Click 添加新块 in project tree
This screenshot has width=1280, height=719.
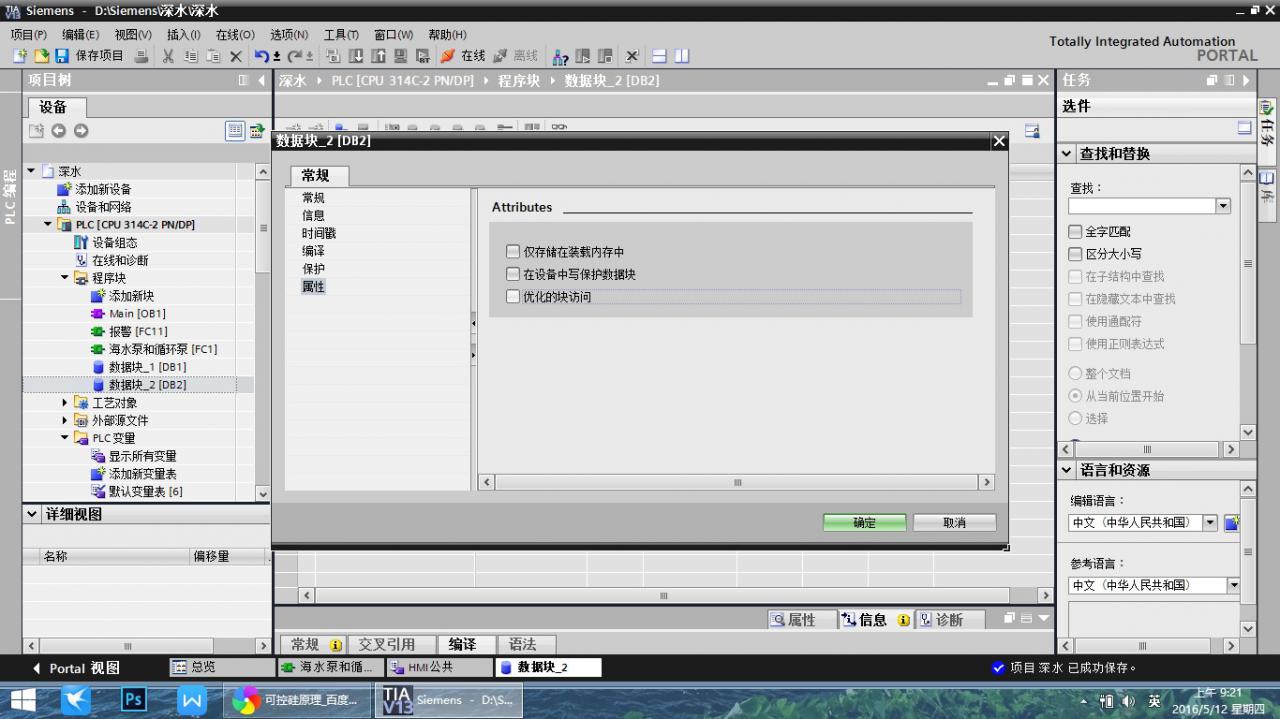click(x=131, y=296)
